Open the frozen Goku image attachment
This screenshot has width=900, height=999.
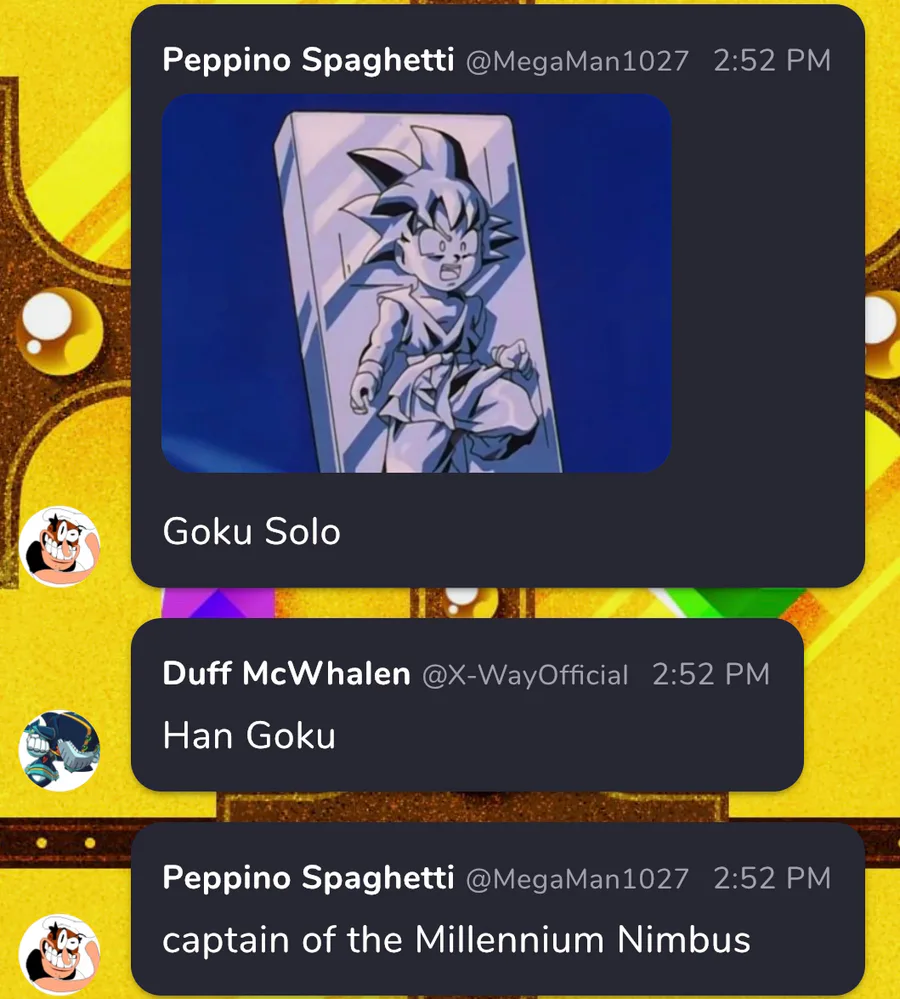pyautogui.click(x=416, y=284)
